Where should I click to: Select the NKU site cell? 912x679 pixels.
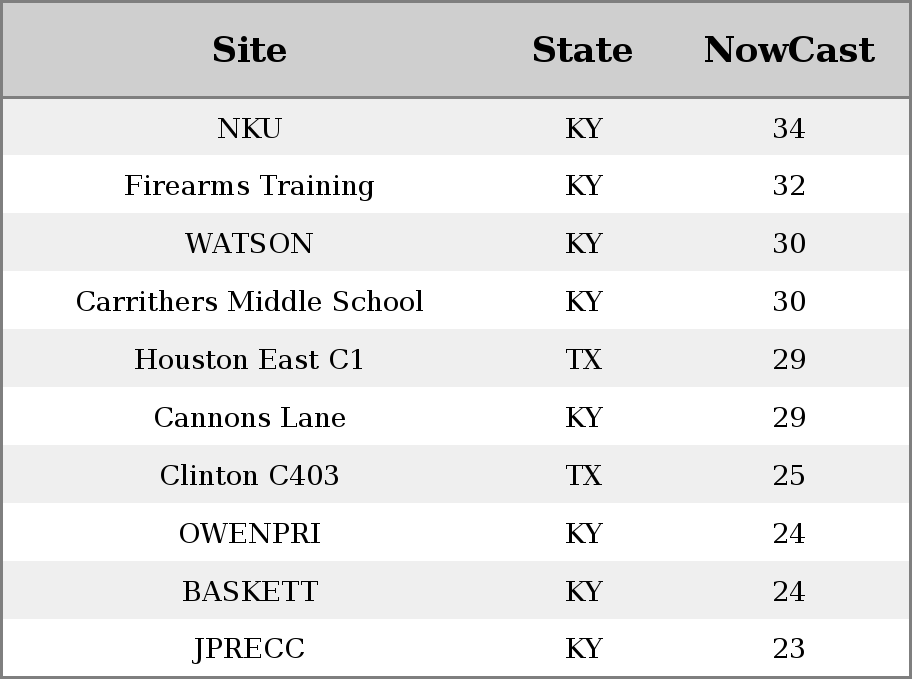249,129
